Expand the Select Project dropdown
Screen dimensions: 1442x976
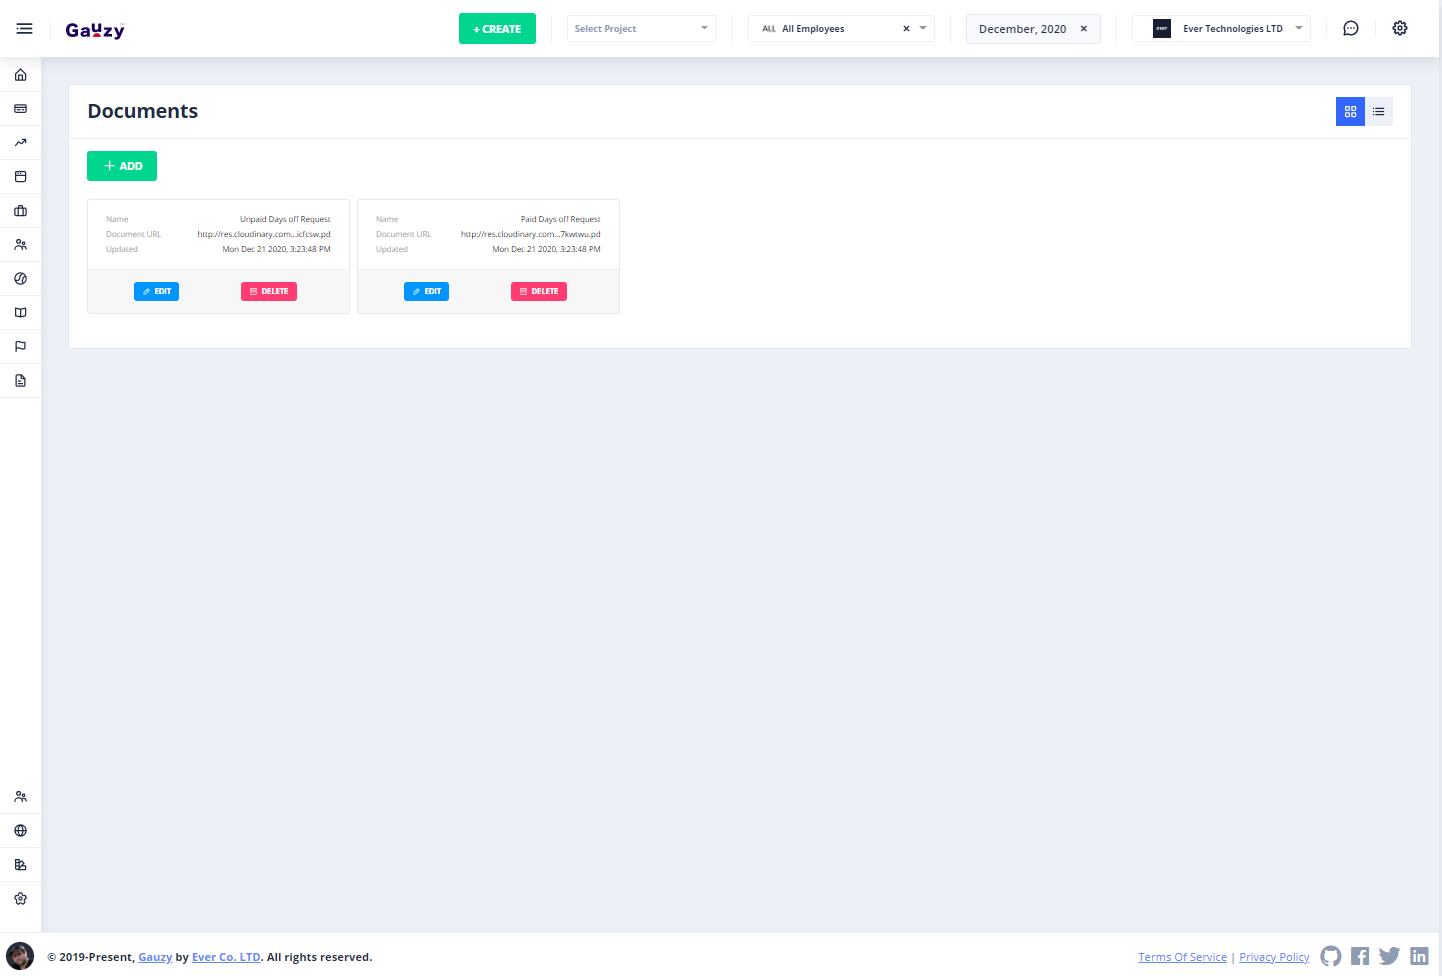click(x=641, y=29)
